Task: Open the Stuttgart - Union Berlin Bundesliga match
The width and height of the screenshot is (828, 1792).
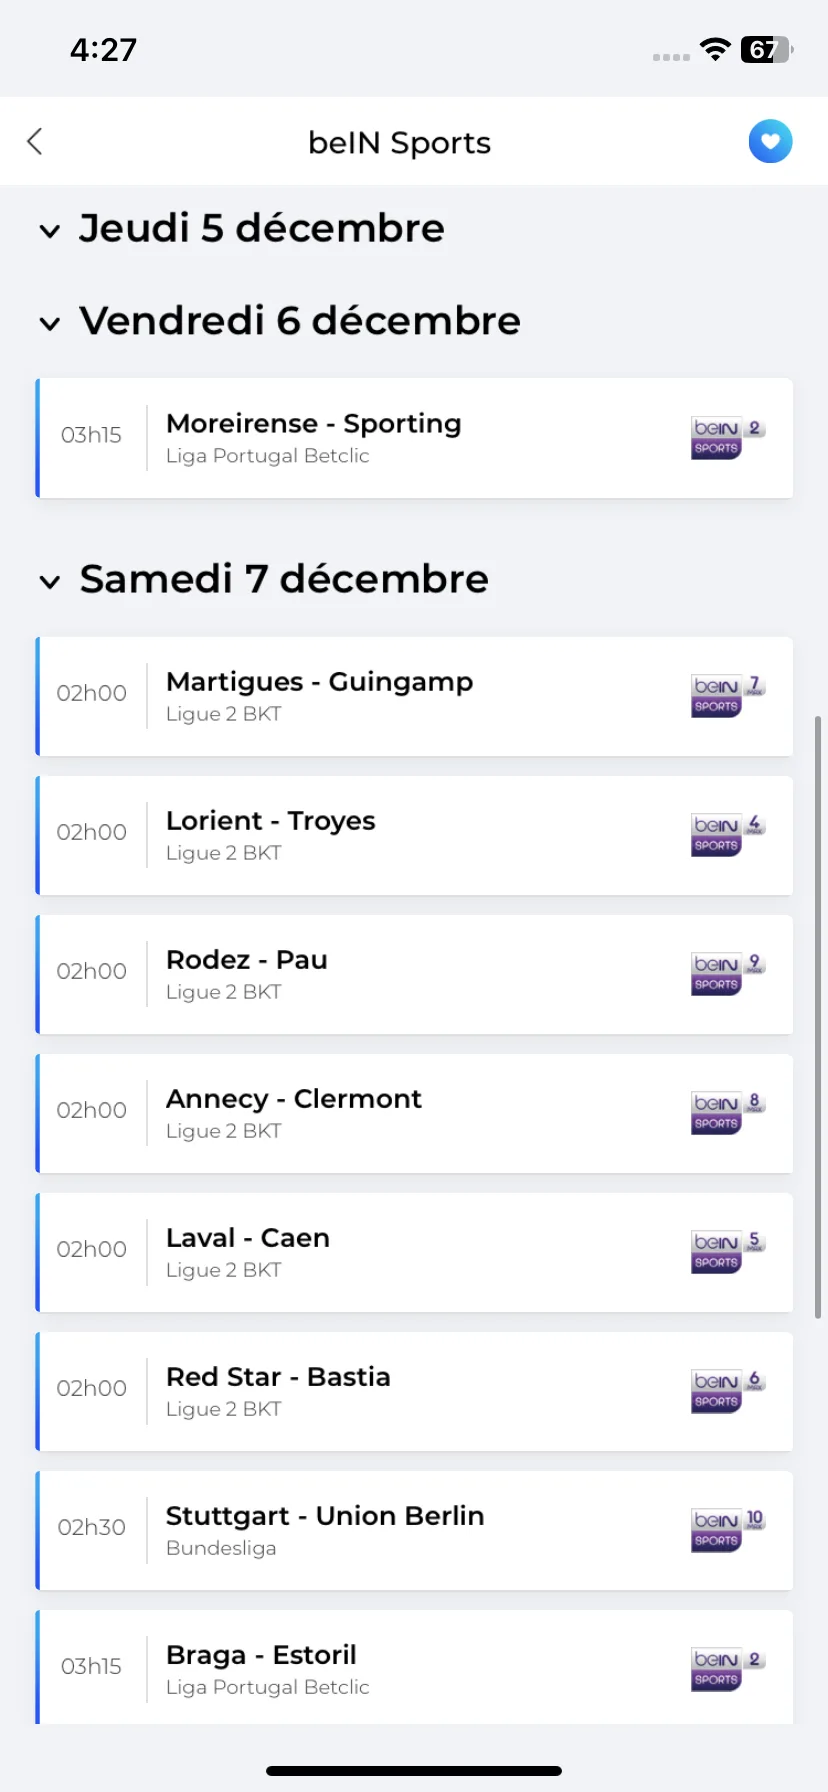Action: click(x=414, y=1530)
